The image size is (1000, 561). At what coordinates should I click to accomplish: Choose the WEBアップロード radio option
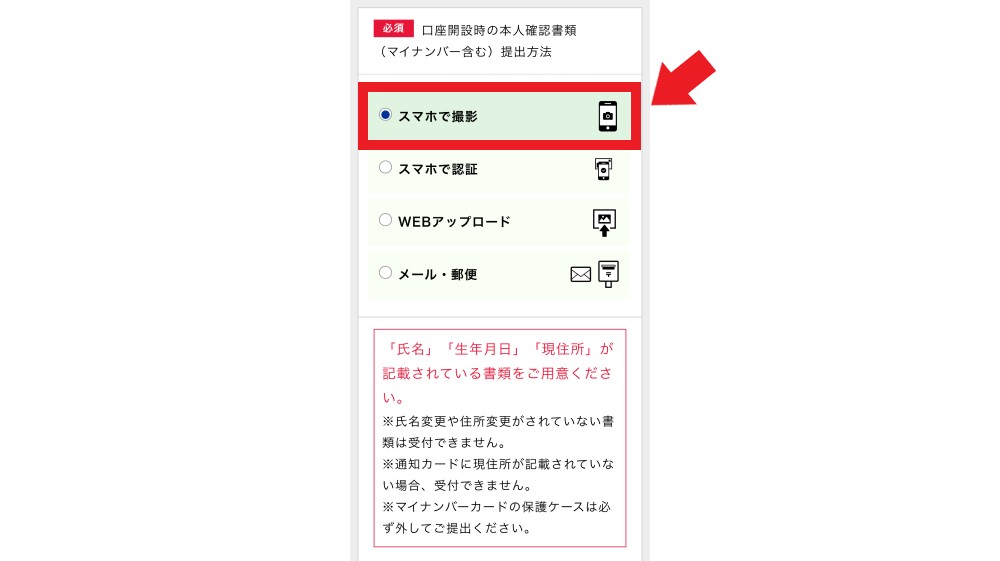tap(385, 220)
